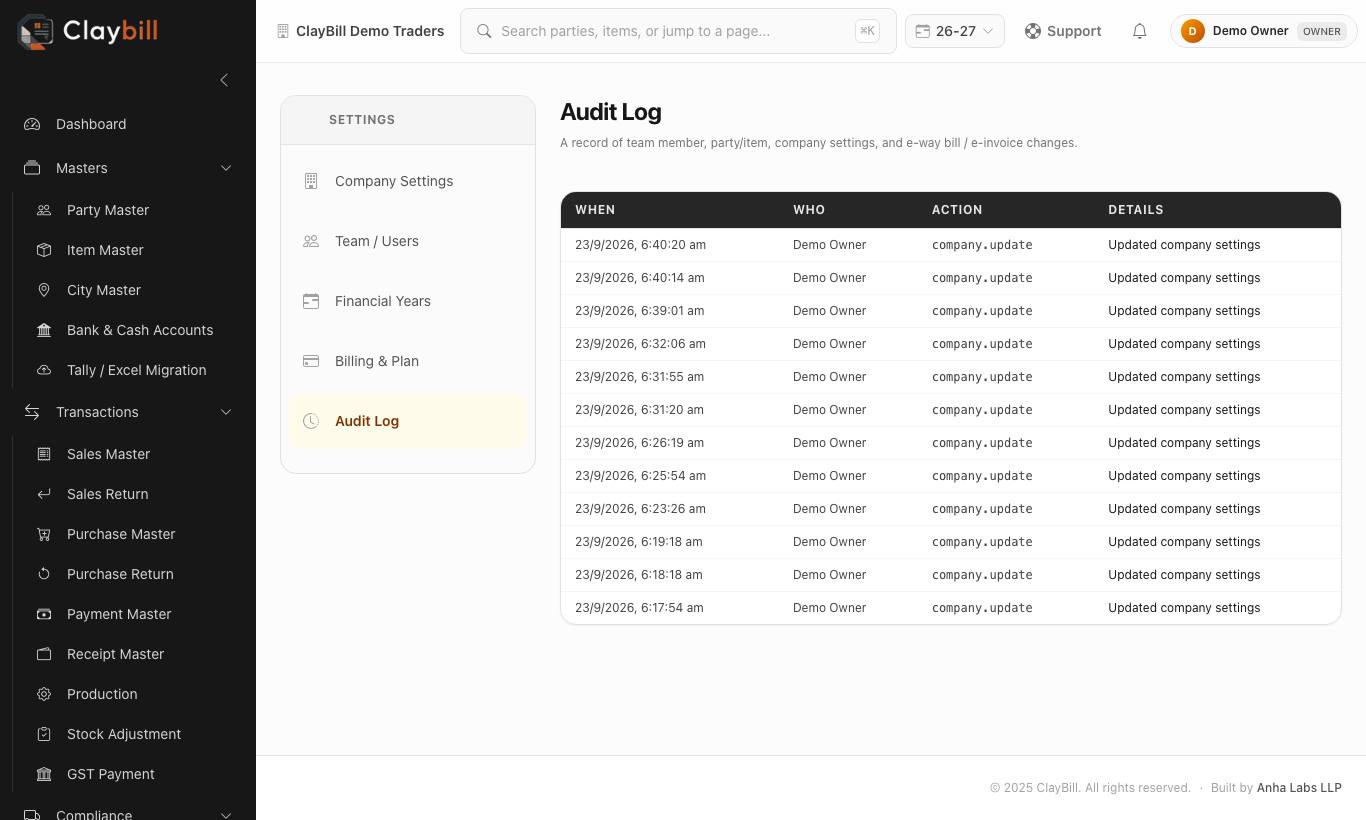
Task: Click ClayBill Demo Traders company name
Action: 370,31
